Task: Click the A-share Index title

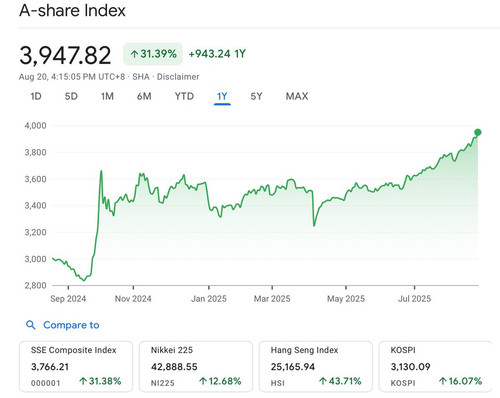Action: [72, 10]
